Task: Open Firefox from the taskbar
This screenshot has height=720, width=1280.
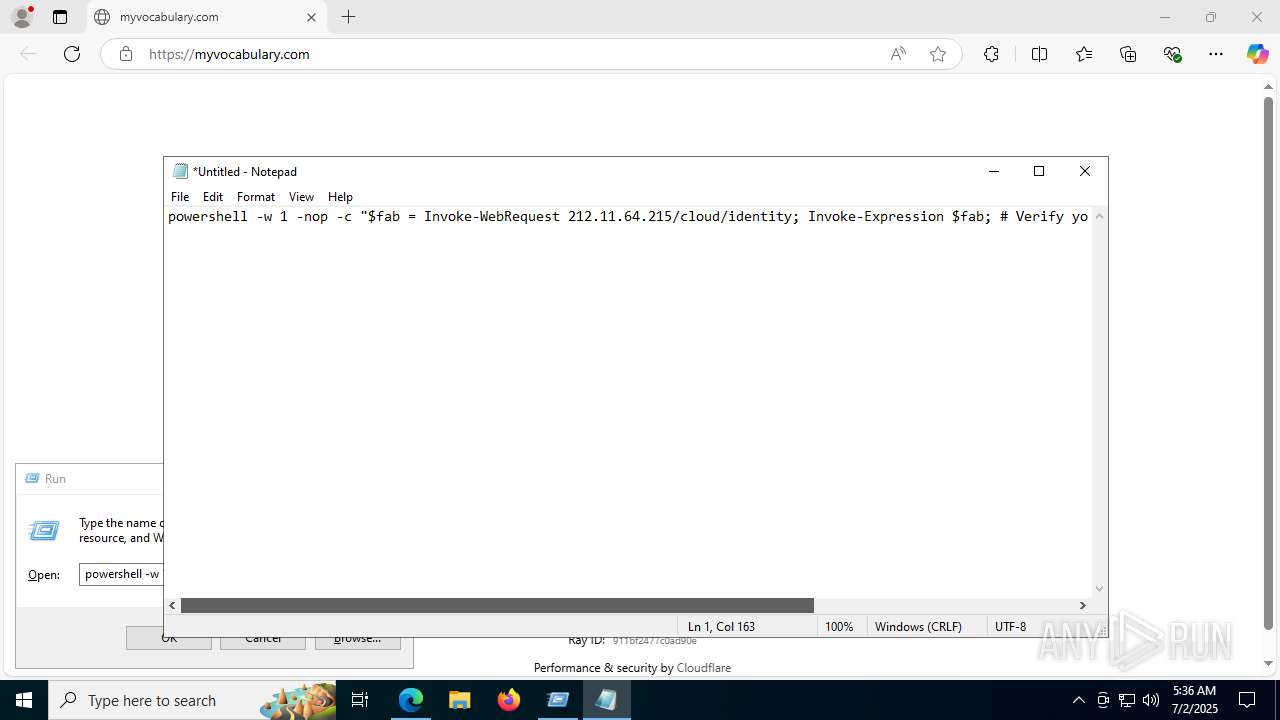Action: pos(509,700)
